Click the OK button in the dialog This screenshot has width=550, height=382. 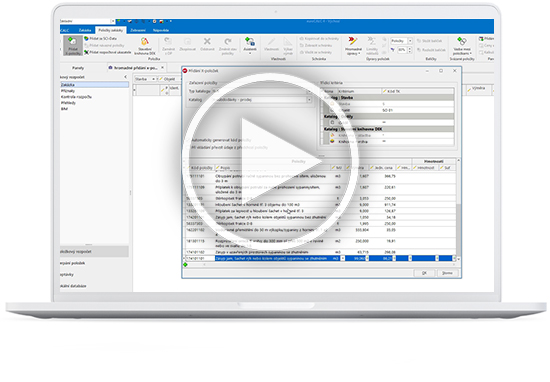(x=424, y=273)
